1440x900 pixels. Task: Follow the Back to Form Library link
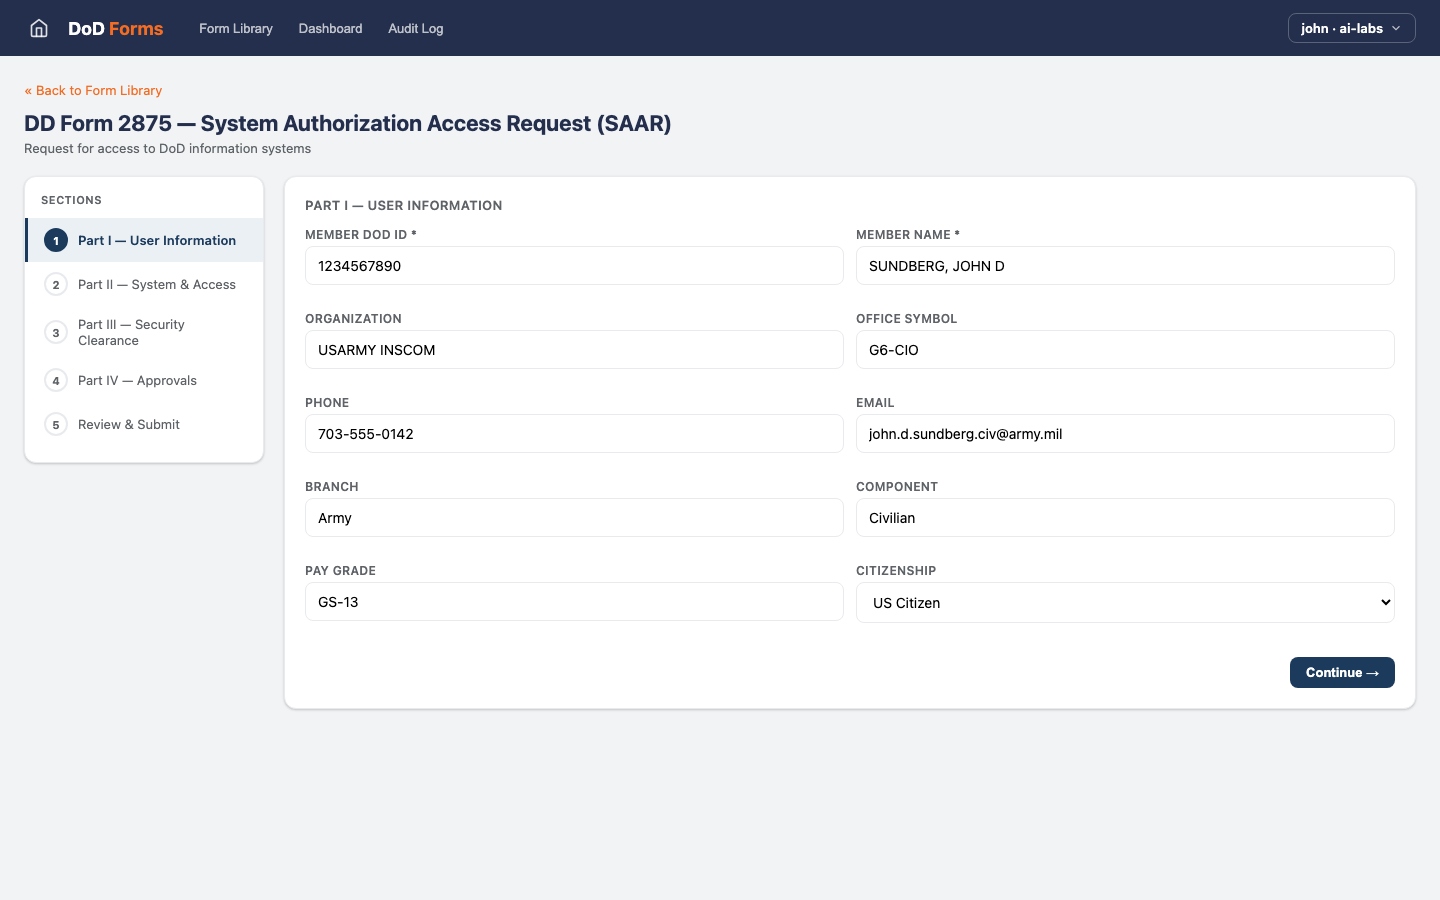(x=93, y=90)
